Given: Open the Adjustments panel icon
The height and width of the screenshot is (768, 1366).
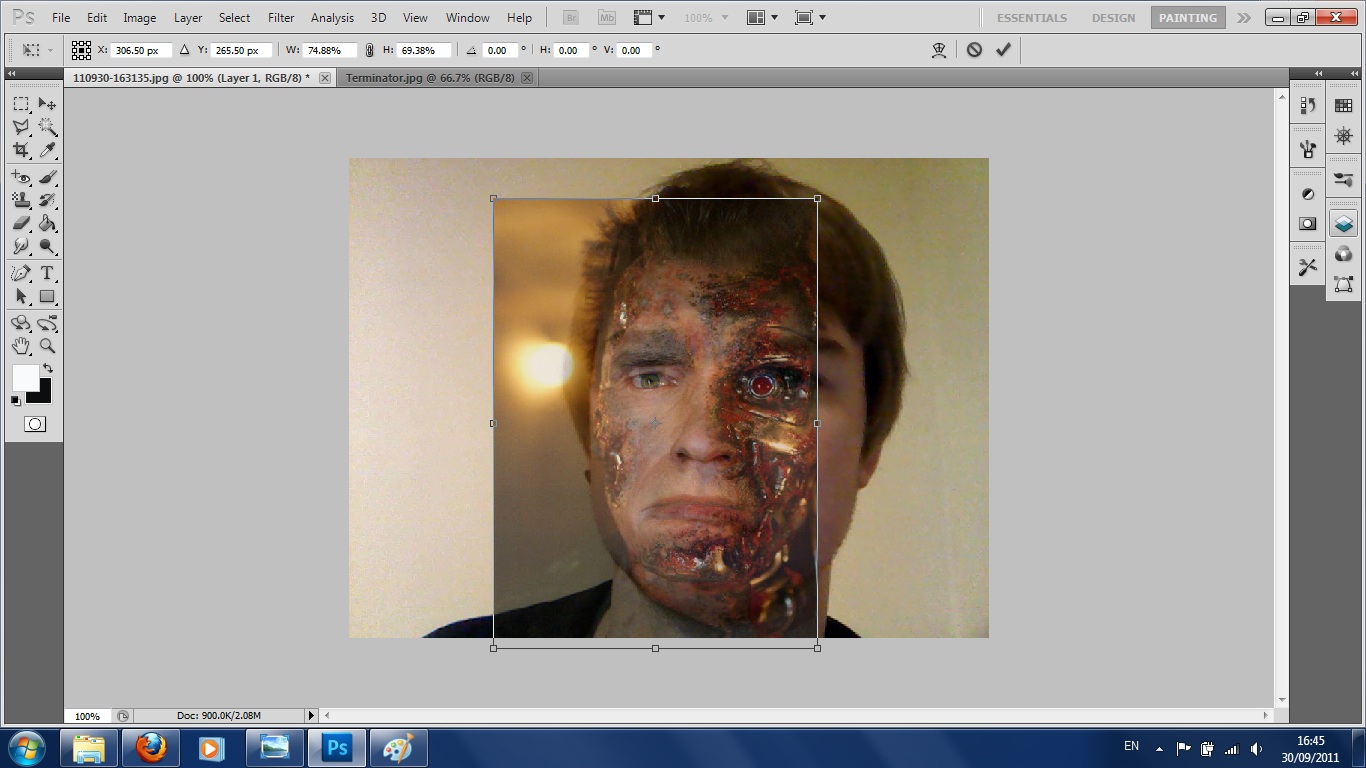Looking at the screenshot, I should 1307,194.
